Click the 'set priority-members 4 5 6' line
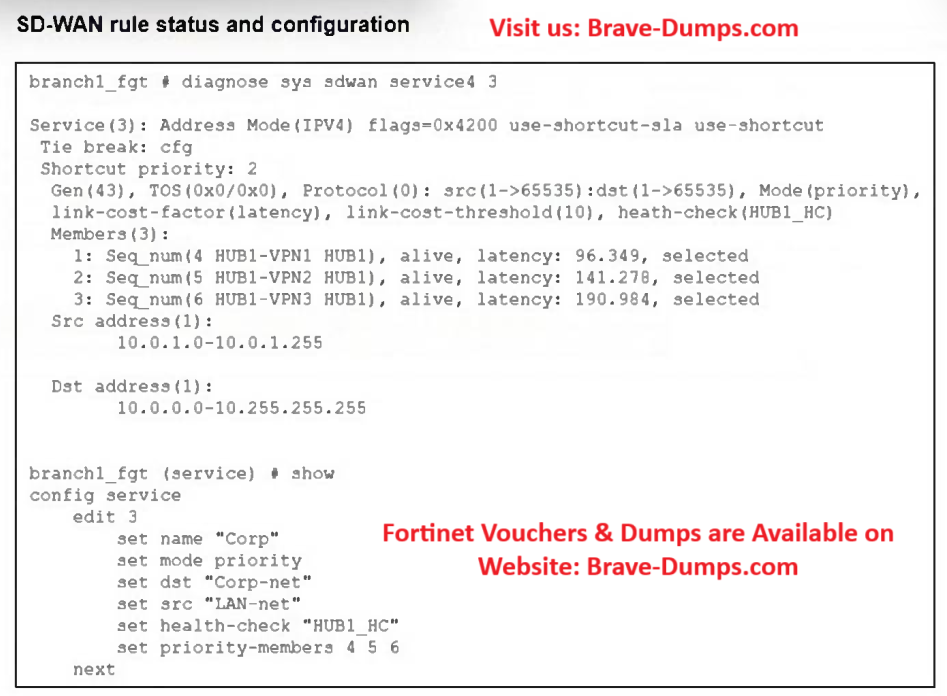The height and width of the screenshot is (696, 947). [258, 648]
